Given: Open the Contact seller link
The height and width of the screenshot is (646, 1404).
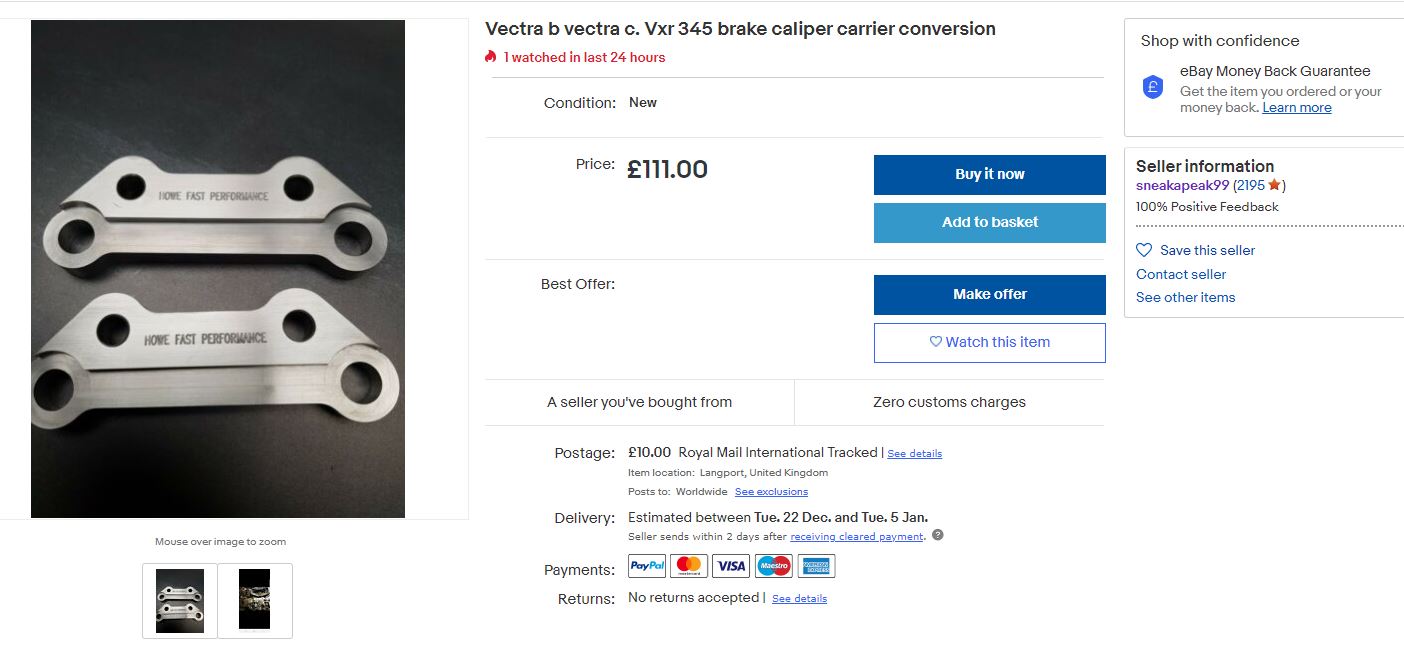Looking at the screenshot, I should click(x=1180, y=274).
